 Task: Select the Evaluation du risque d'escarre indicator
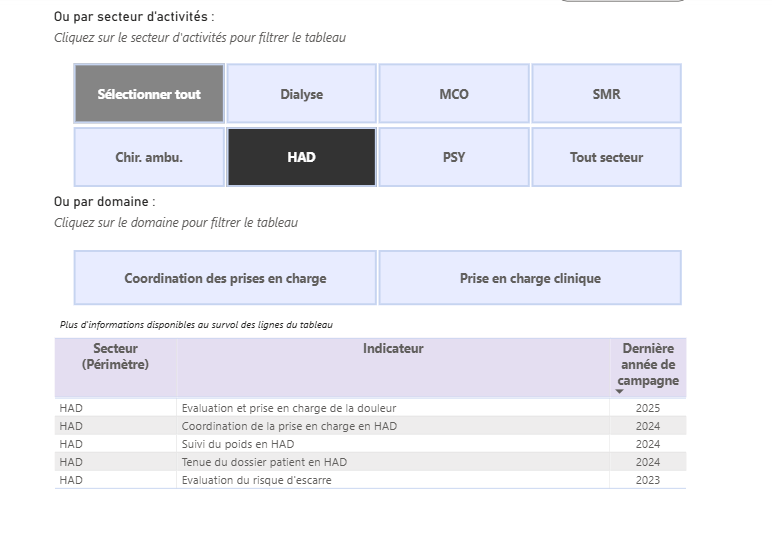click(x=256, y=480)
